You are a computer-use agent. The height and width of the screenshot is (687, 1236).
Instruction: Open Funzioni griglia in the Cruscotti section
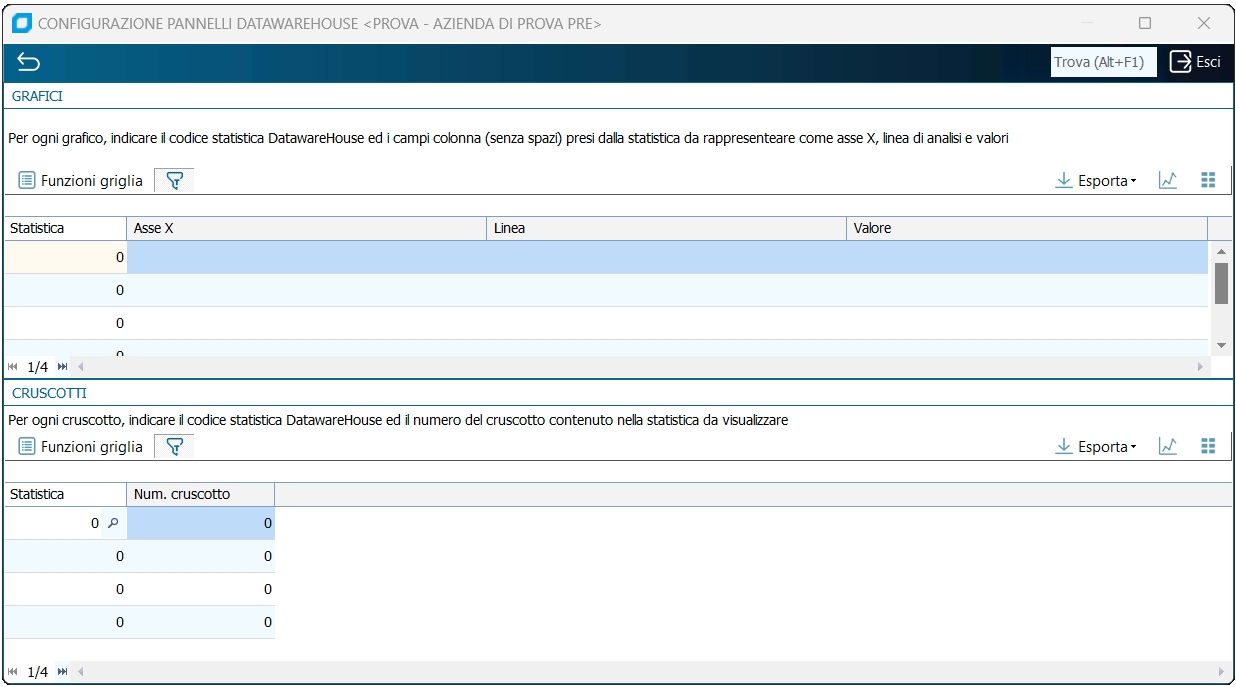(81, 447)
